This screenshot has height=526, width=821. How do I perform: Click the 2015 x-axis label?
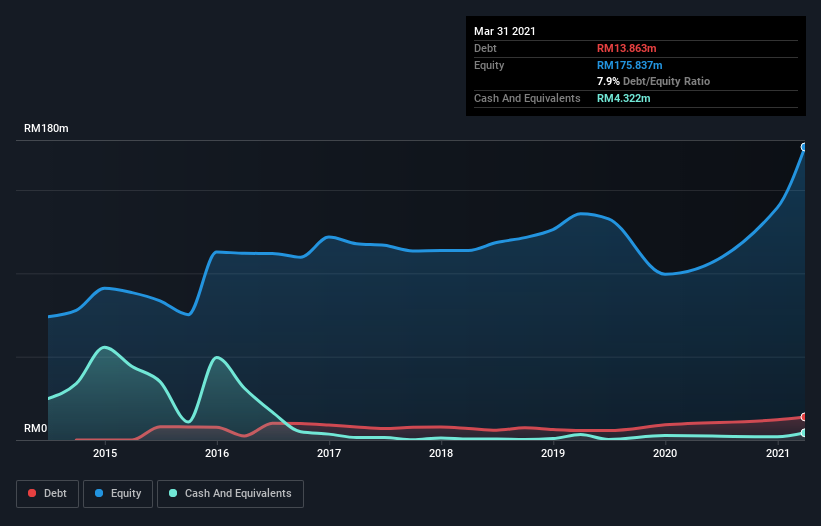click(x=105, y=453)
